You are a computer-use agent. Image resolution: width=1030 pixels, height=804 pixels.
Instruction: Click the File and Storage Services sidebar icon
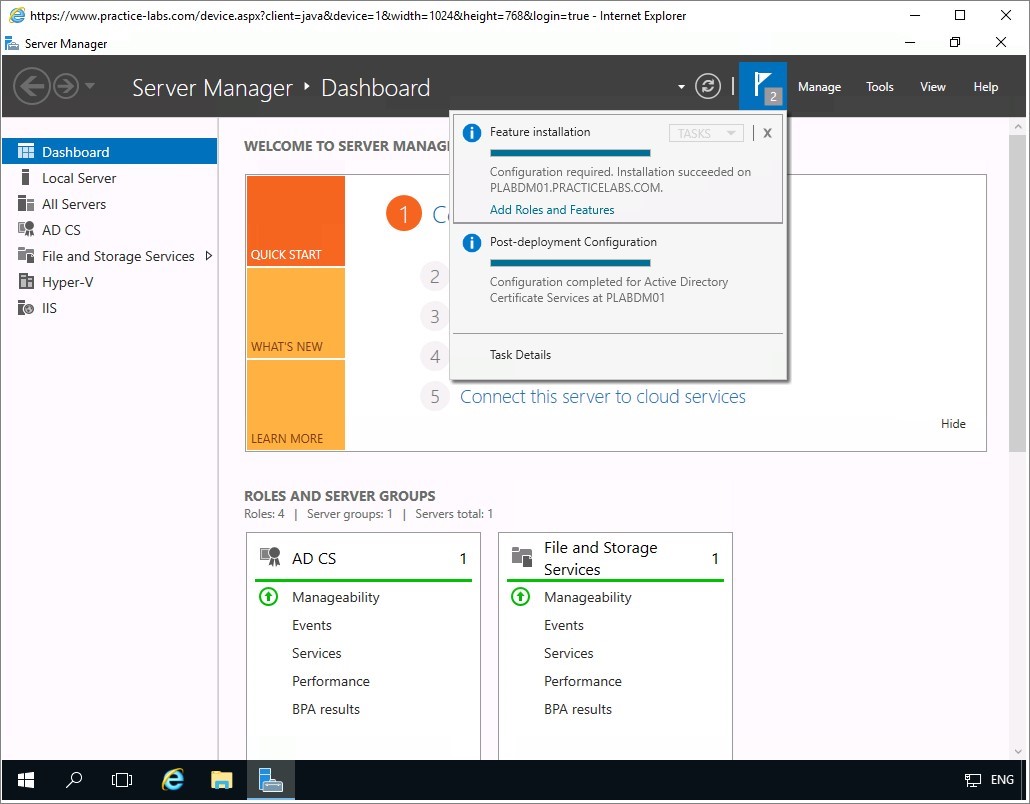(26, 255)
